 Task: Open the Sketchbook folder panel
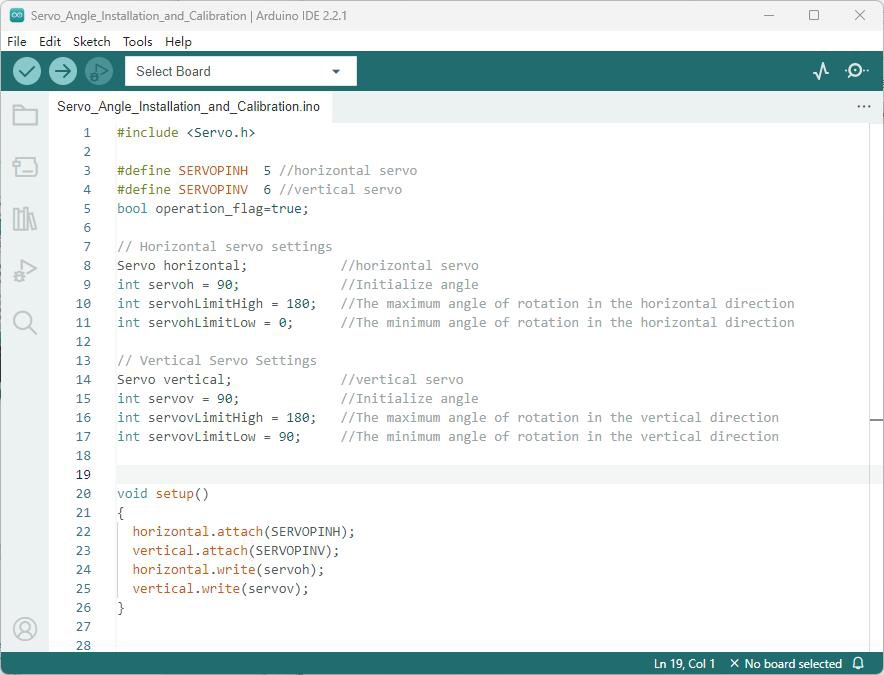(25, 115)
